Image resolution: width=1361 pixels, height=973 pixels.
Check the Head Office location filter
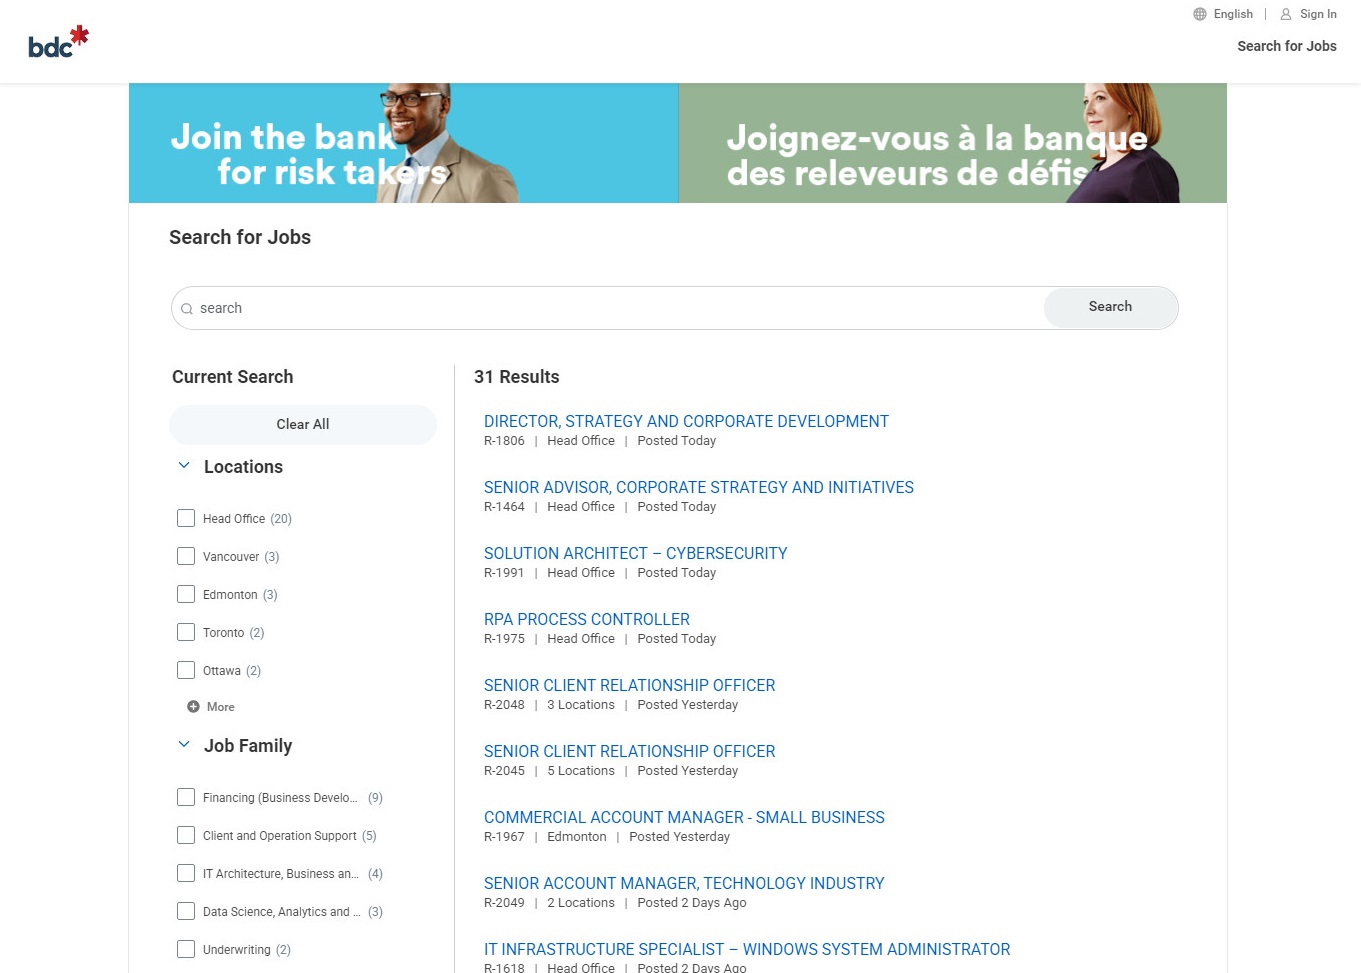186,518
